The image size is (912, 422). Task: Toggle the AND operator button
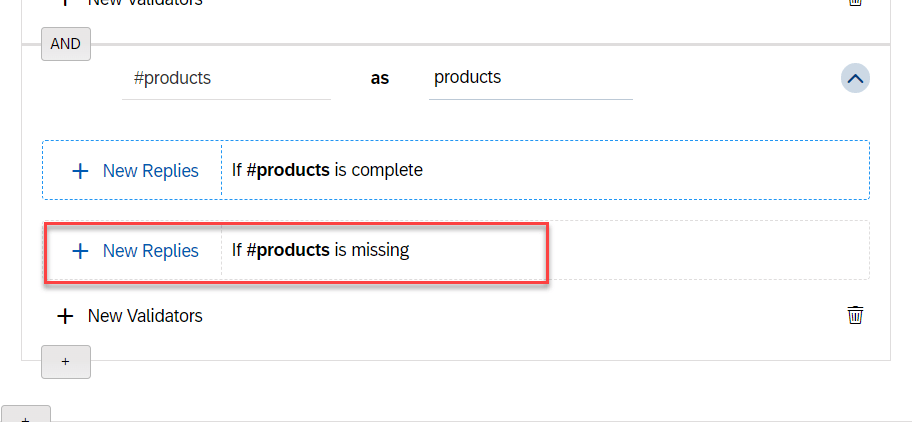[x=65, y=44]
